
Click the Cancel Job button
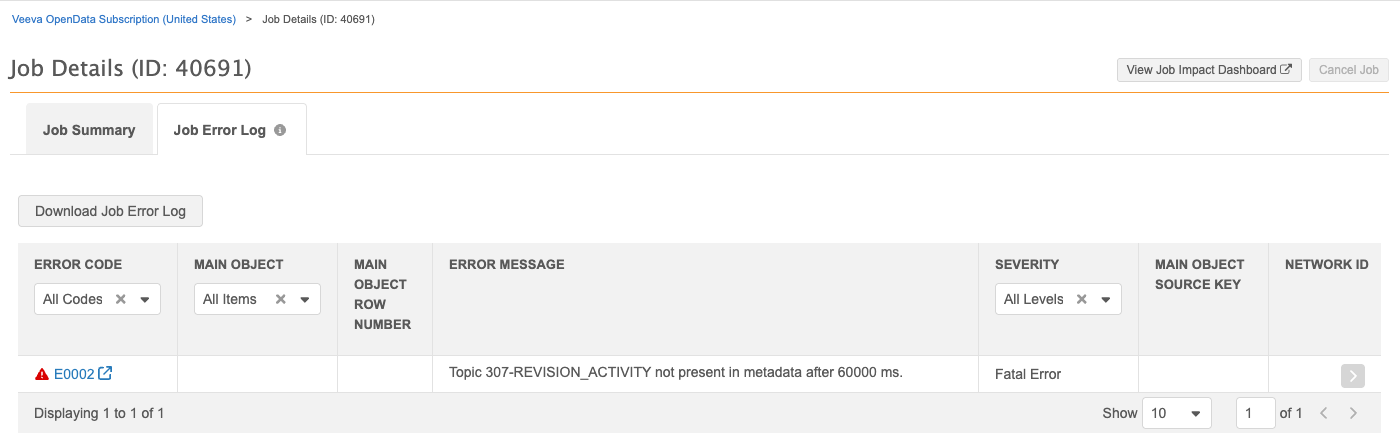[x=1348, y=70]
